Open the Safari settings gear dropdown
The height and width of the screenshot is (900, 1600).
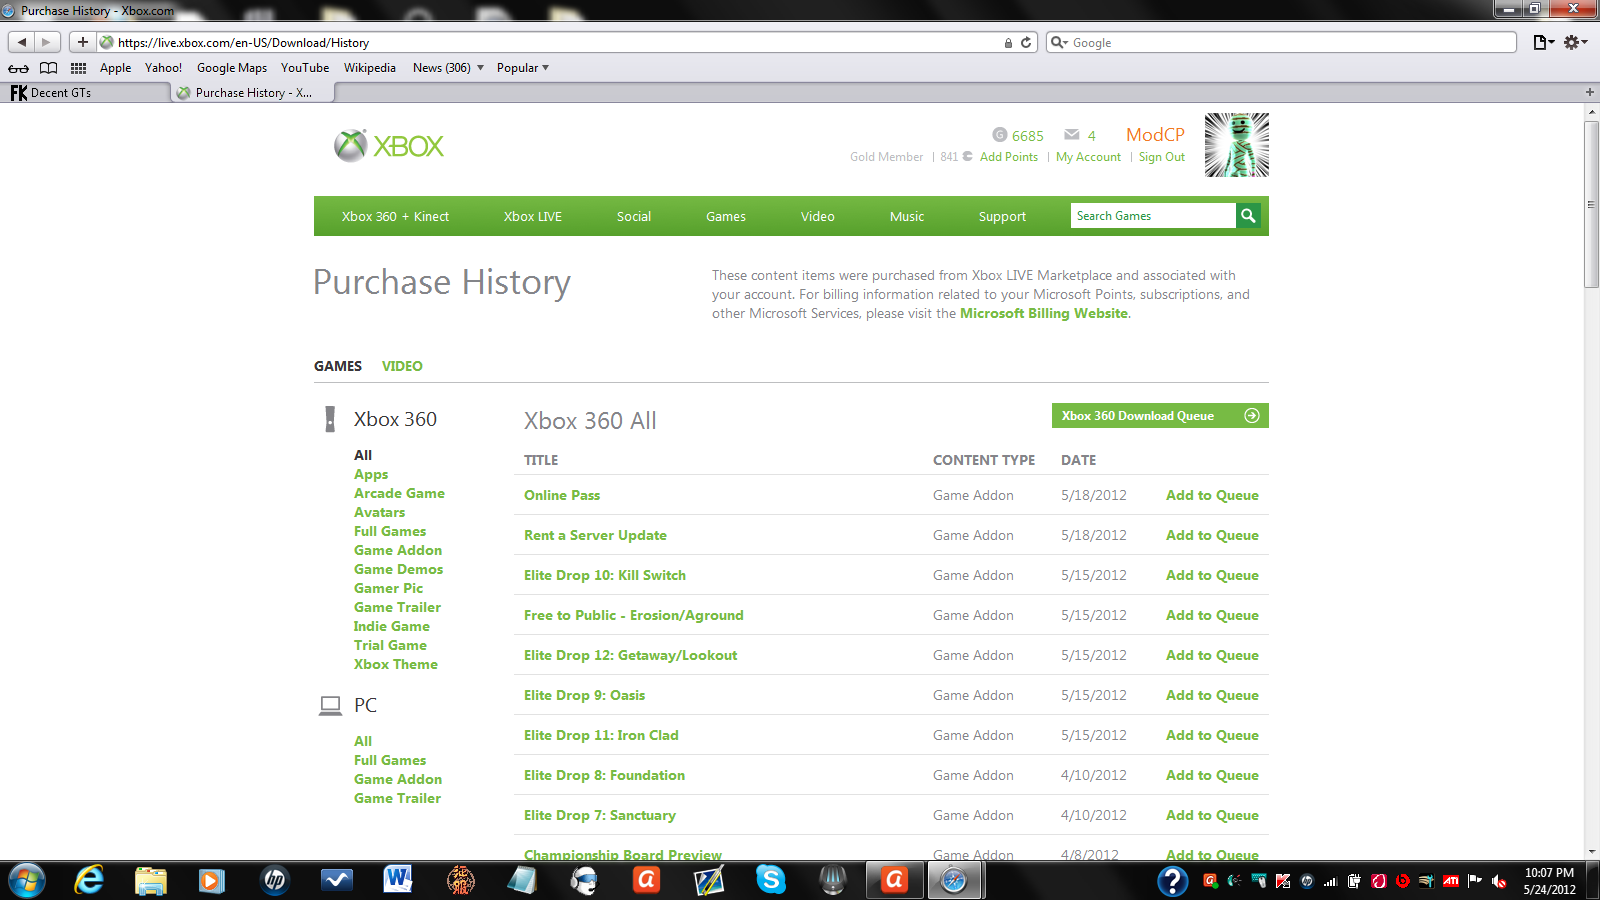[x=1575, y=42]
